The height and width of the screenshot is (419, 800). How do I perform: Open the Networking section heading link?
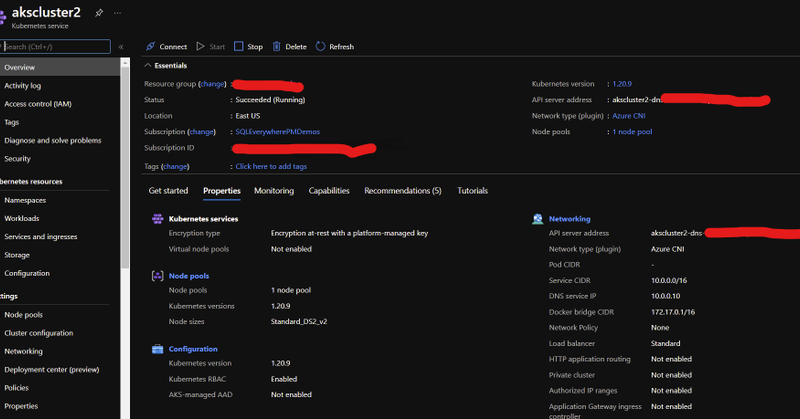[569, 219]
